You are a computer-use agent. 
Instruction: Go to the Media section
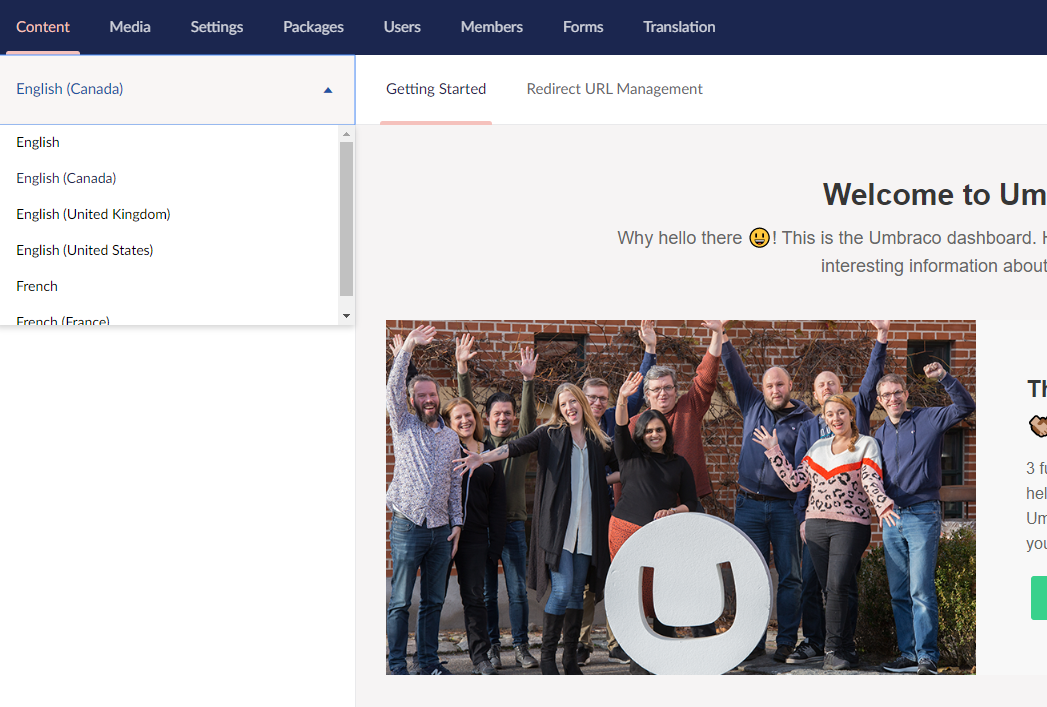(x=130, y=27)
